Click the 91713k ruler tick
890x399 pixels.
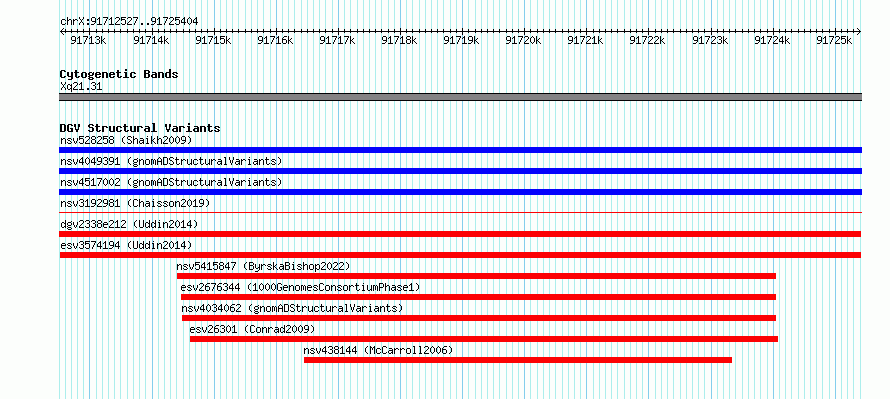[x=88, y=40]
